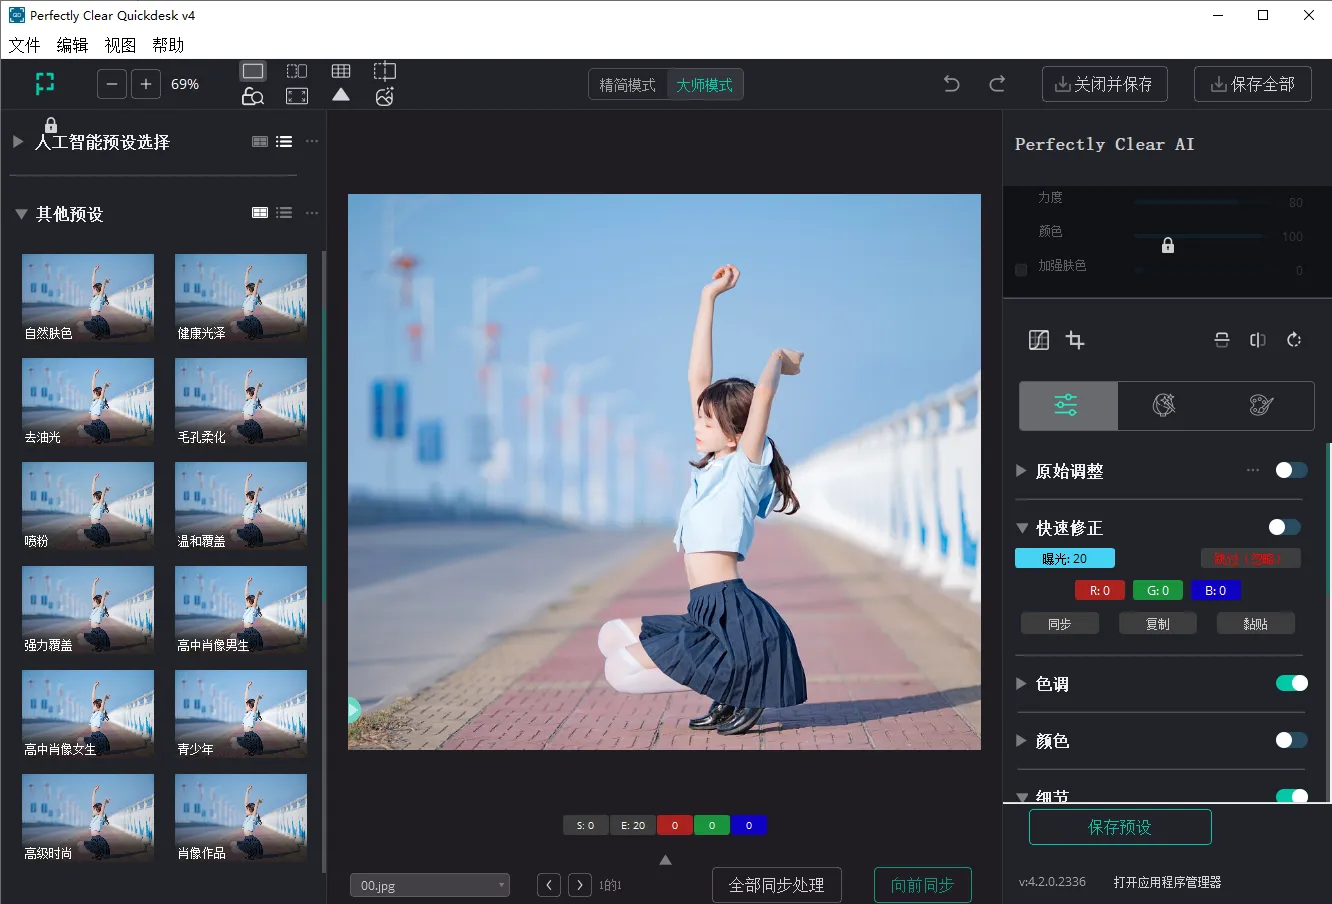
Task: Click the red R: 0 swatch
Action: pyautogui.click(x=1100, y=591)
